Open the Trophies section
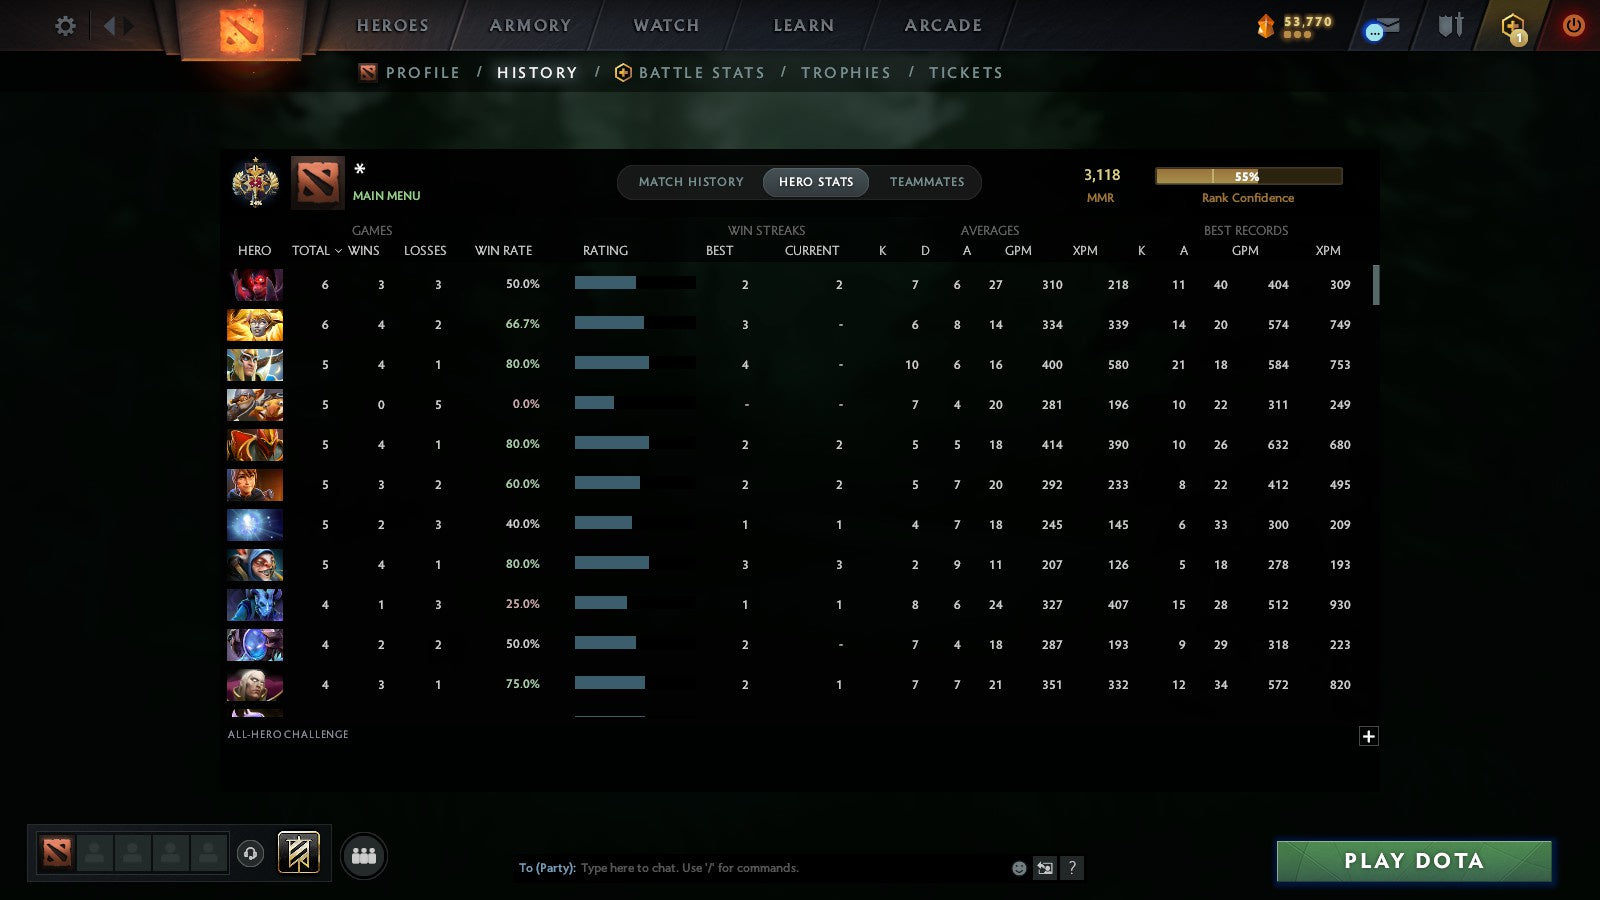Viewport: 1600px width, 900px height. click(x=846, y=72)
